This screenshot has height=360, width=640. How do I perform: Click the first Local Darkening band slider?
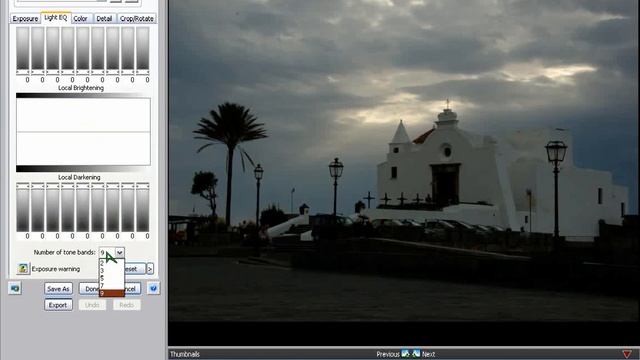click(x=23, y=207)
